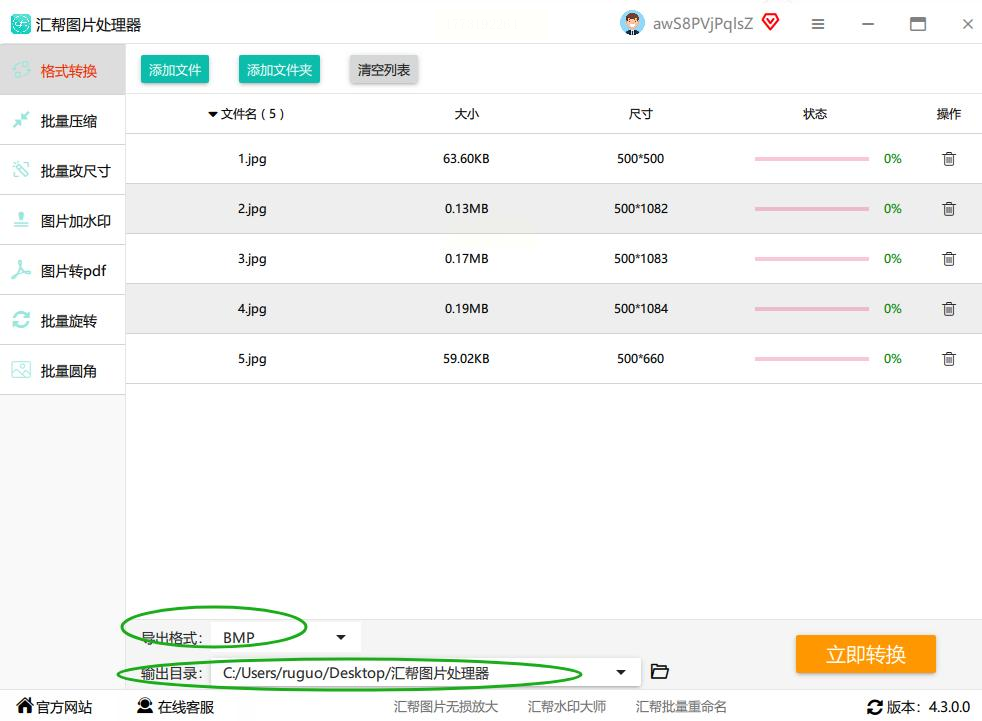Viewport: 982px width, 721px height.
Task: Select the 5.jpg file name
Action: 252,360
